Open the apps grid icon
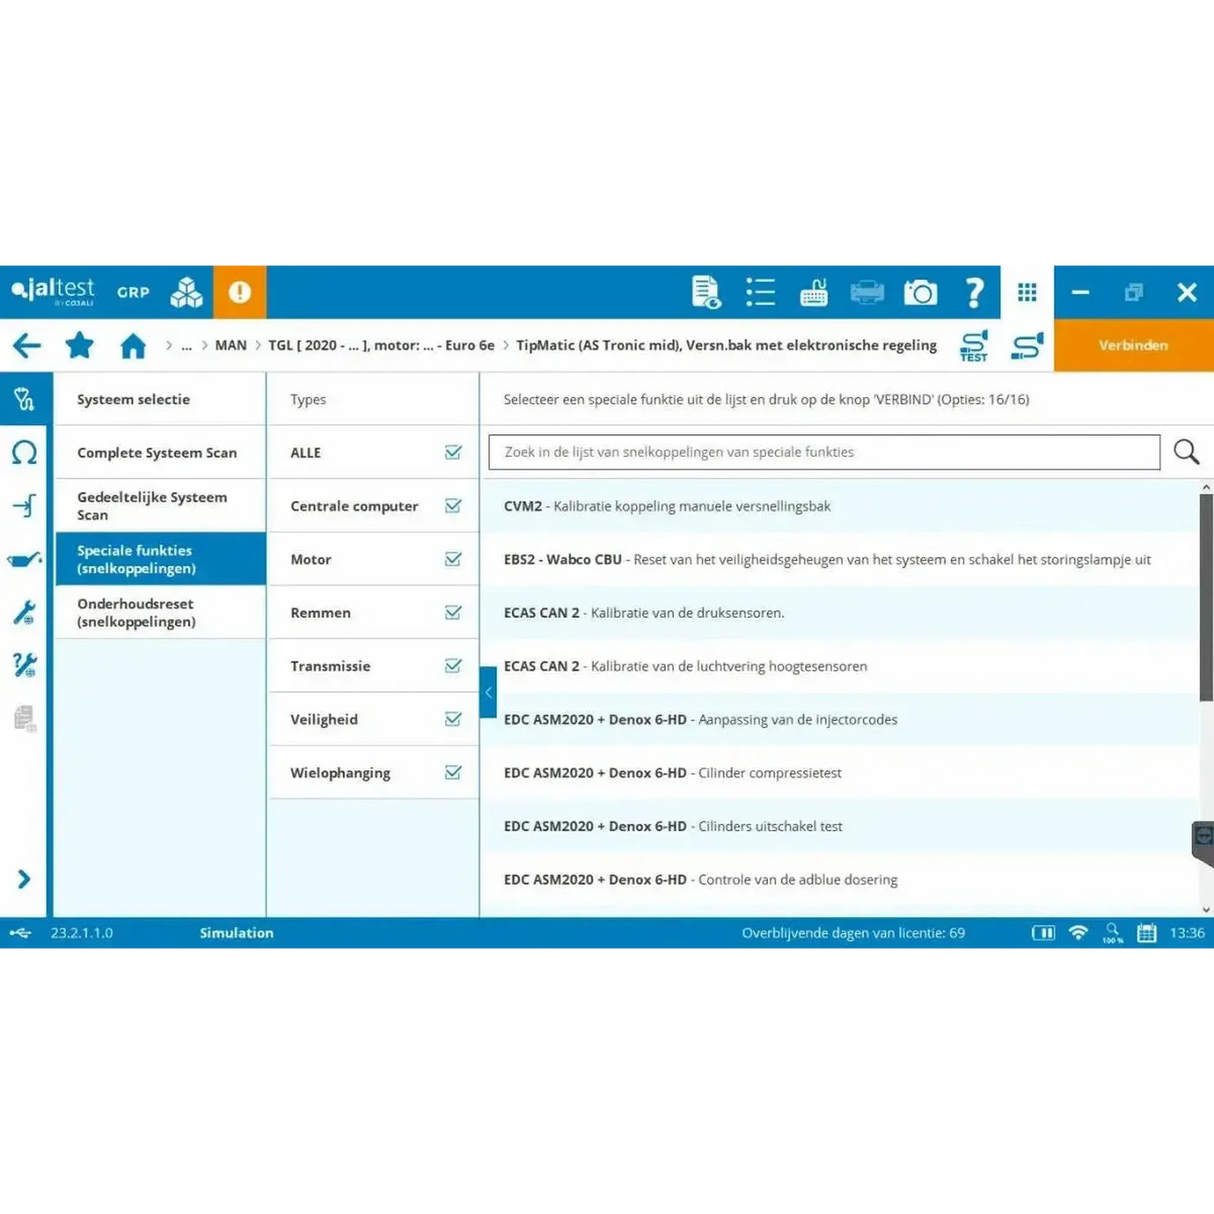This screenshot has height=1214, width=1214. click(x=1027, y=292)
